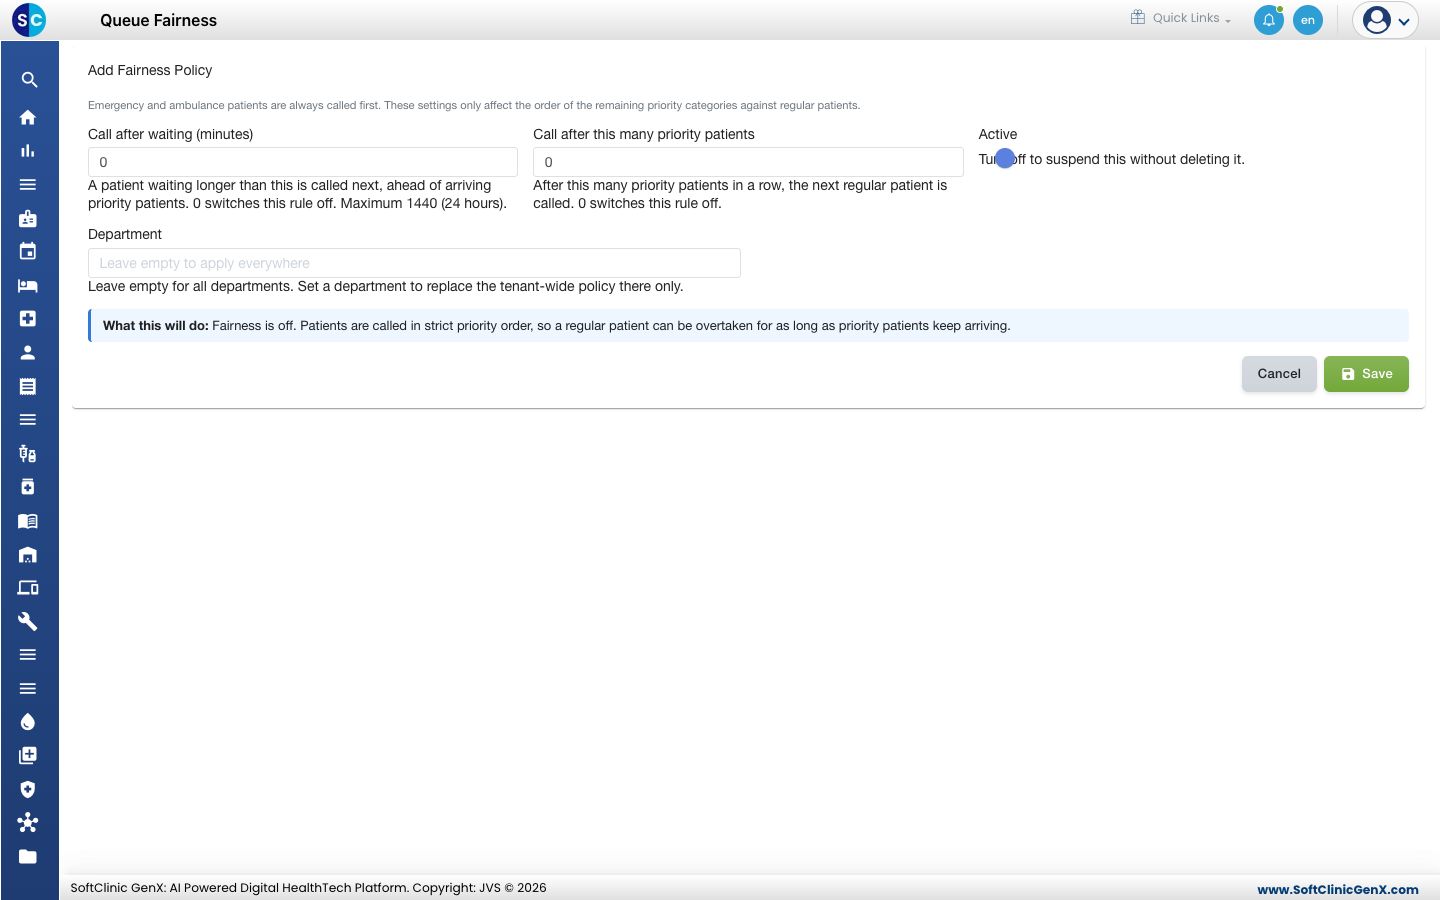The height and width of the screenshot is (900, 1440).
Task: Open the Quick Links dropdown
Action: pos(1181,18)
